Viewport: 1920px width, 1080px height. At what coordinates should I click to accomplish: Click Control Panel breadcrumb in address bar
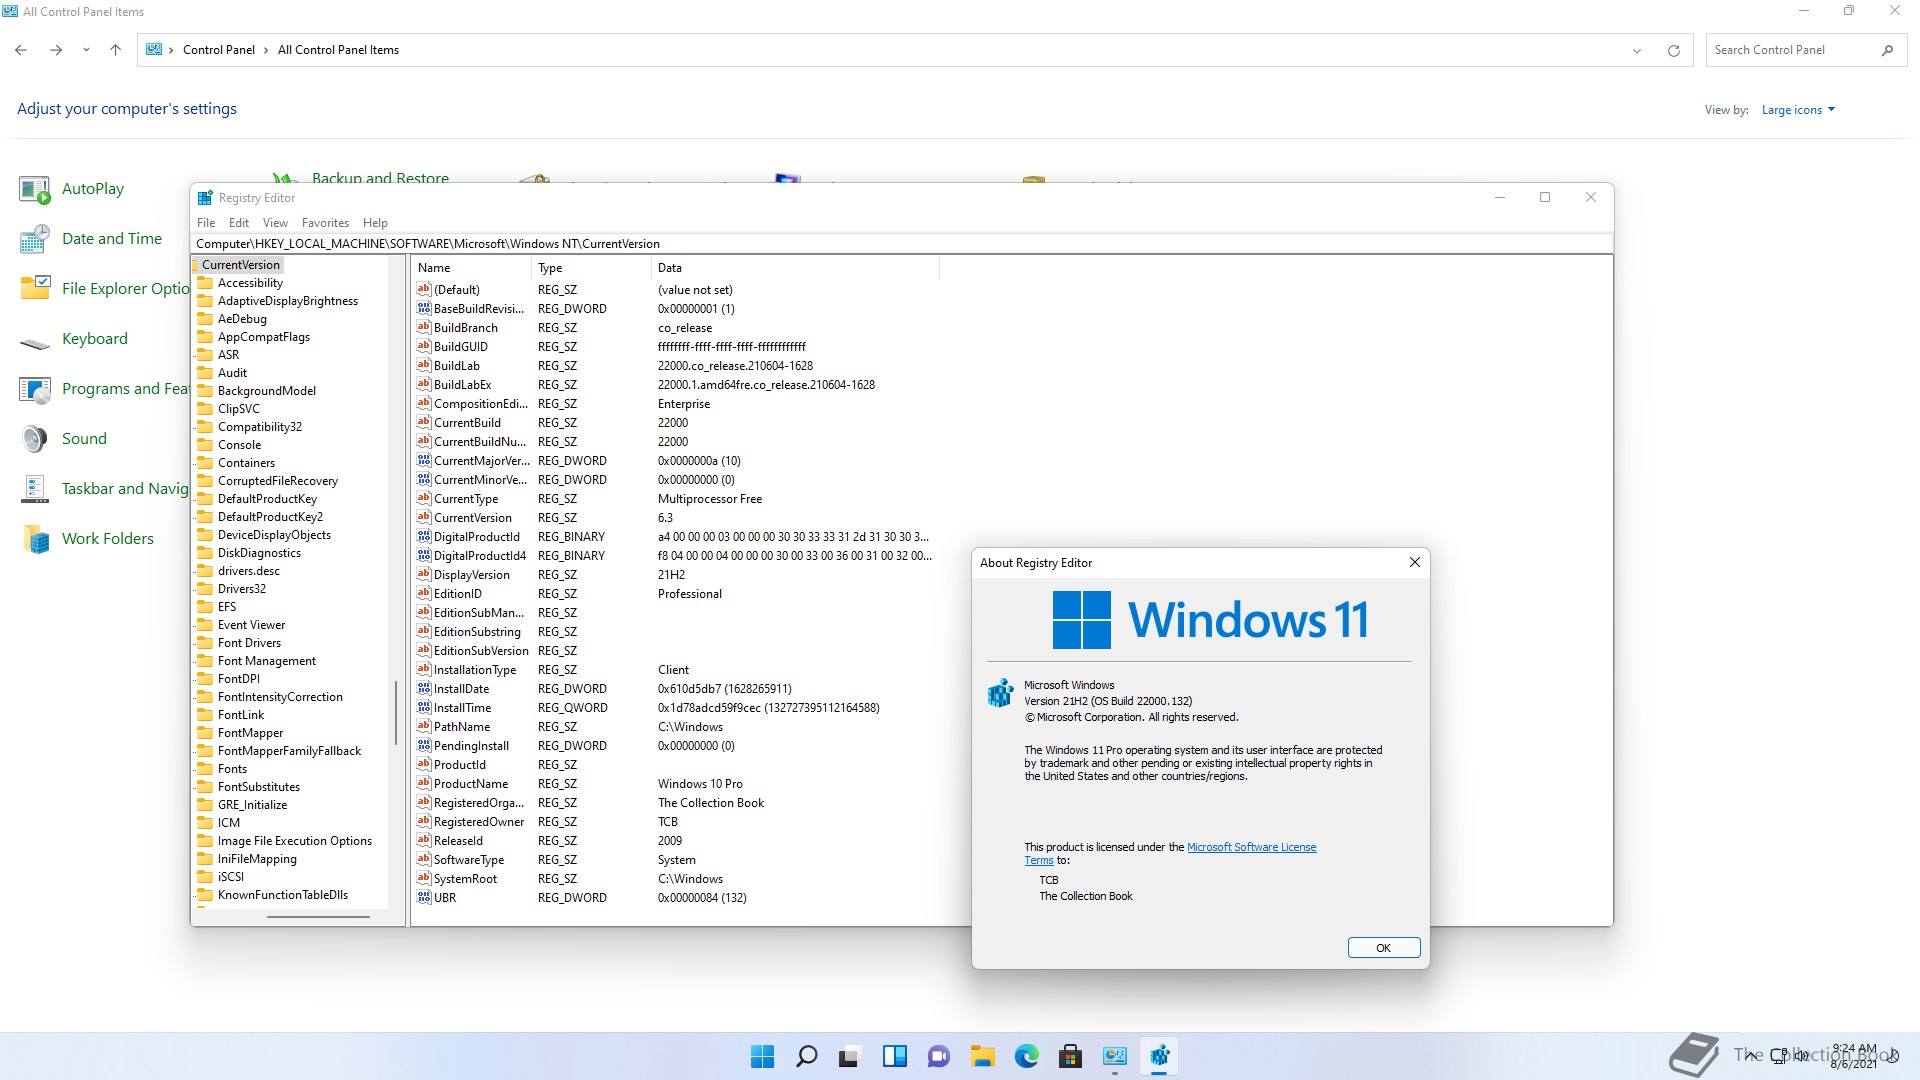[219, 50]
